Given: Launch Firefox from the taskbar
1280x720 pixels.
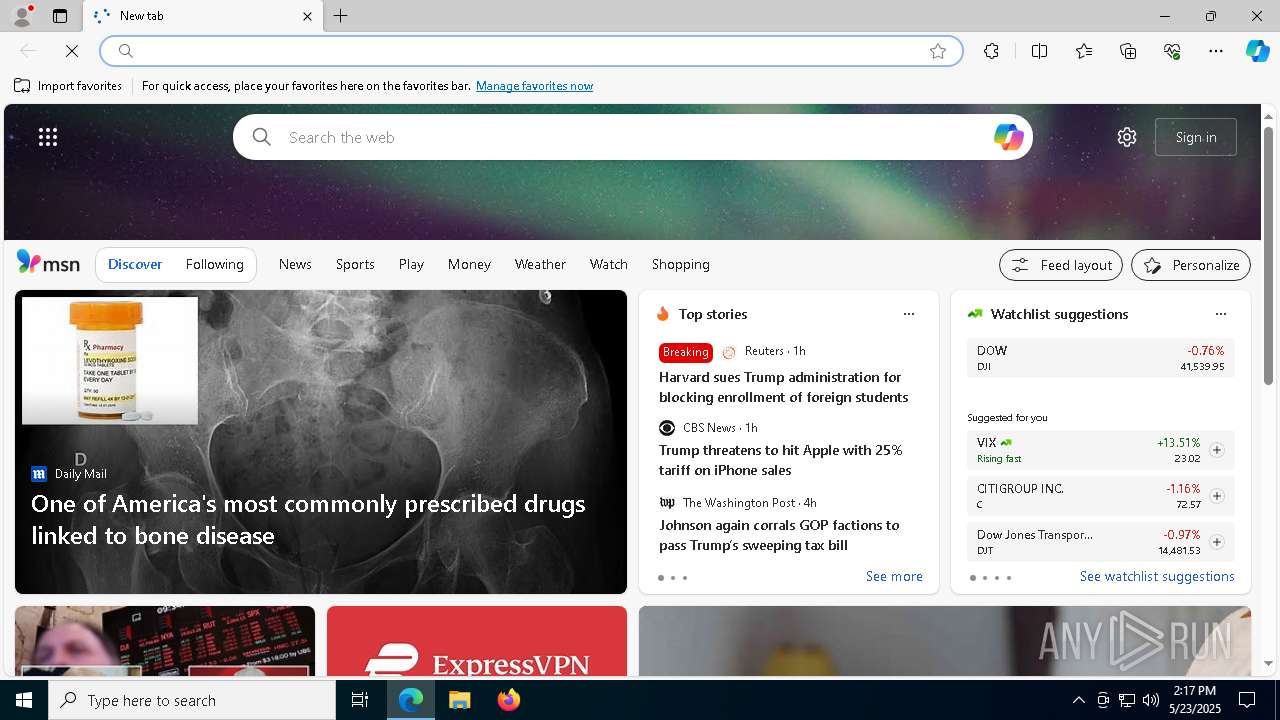Looking at the screenshot, I should 509,700.
